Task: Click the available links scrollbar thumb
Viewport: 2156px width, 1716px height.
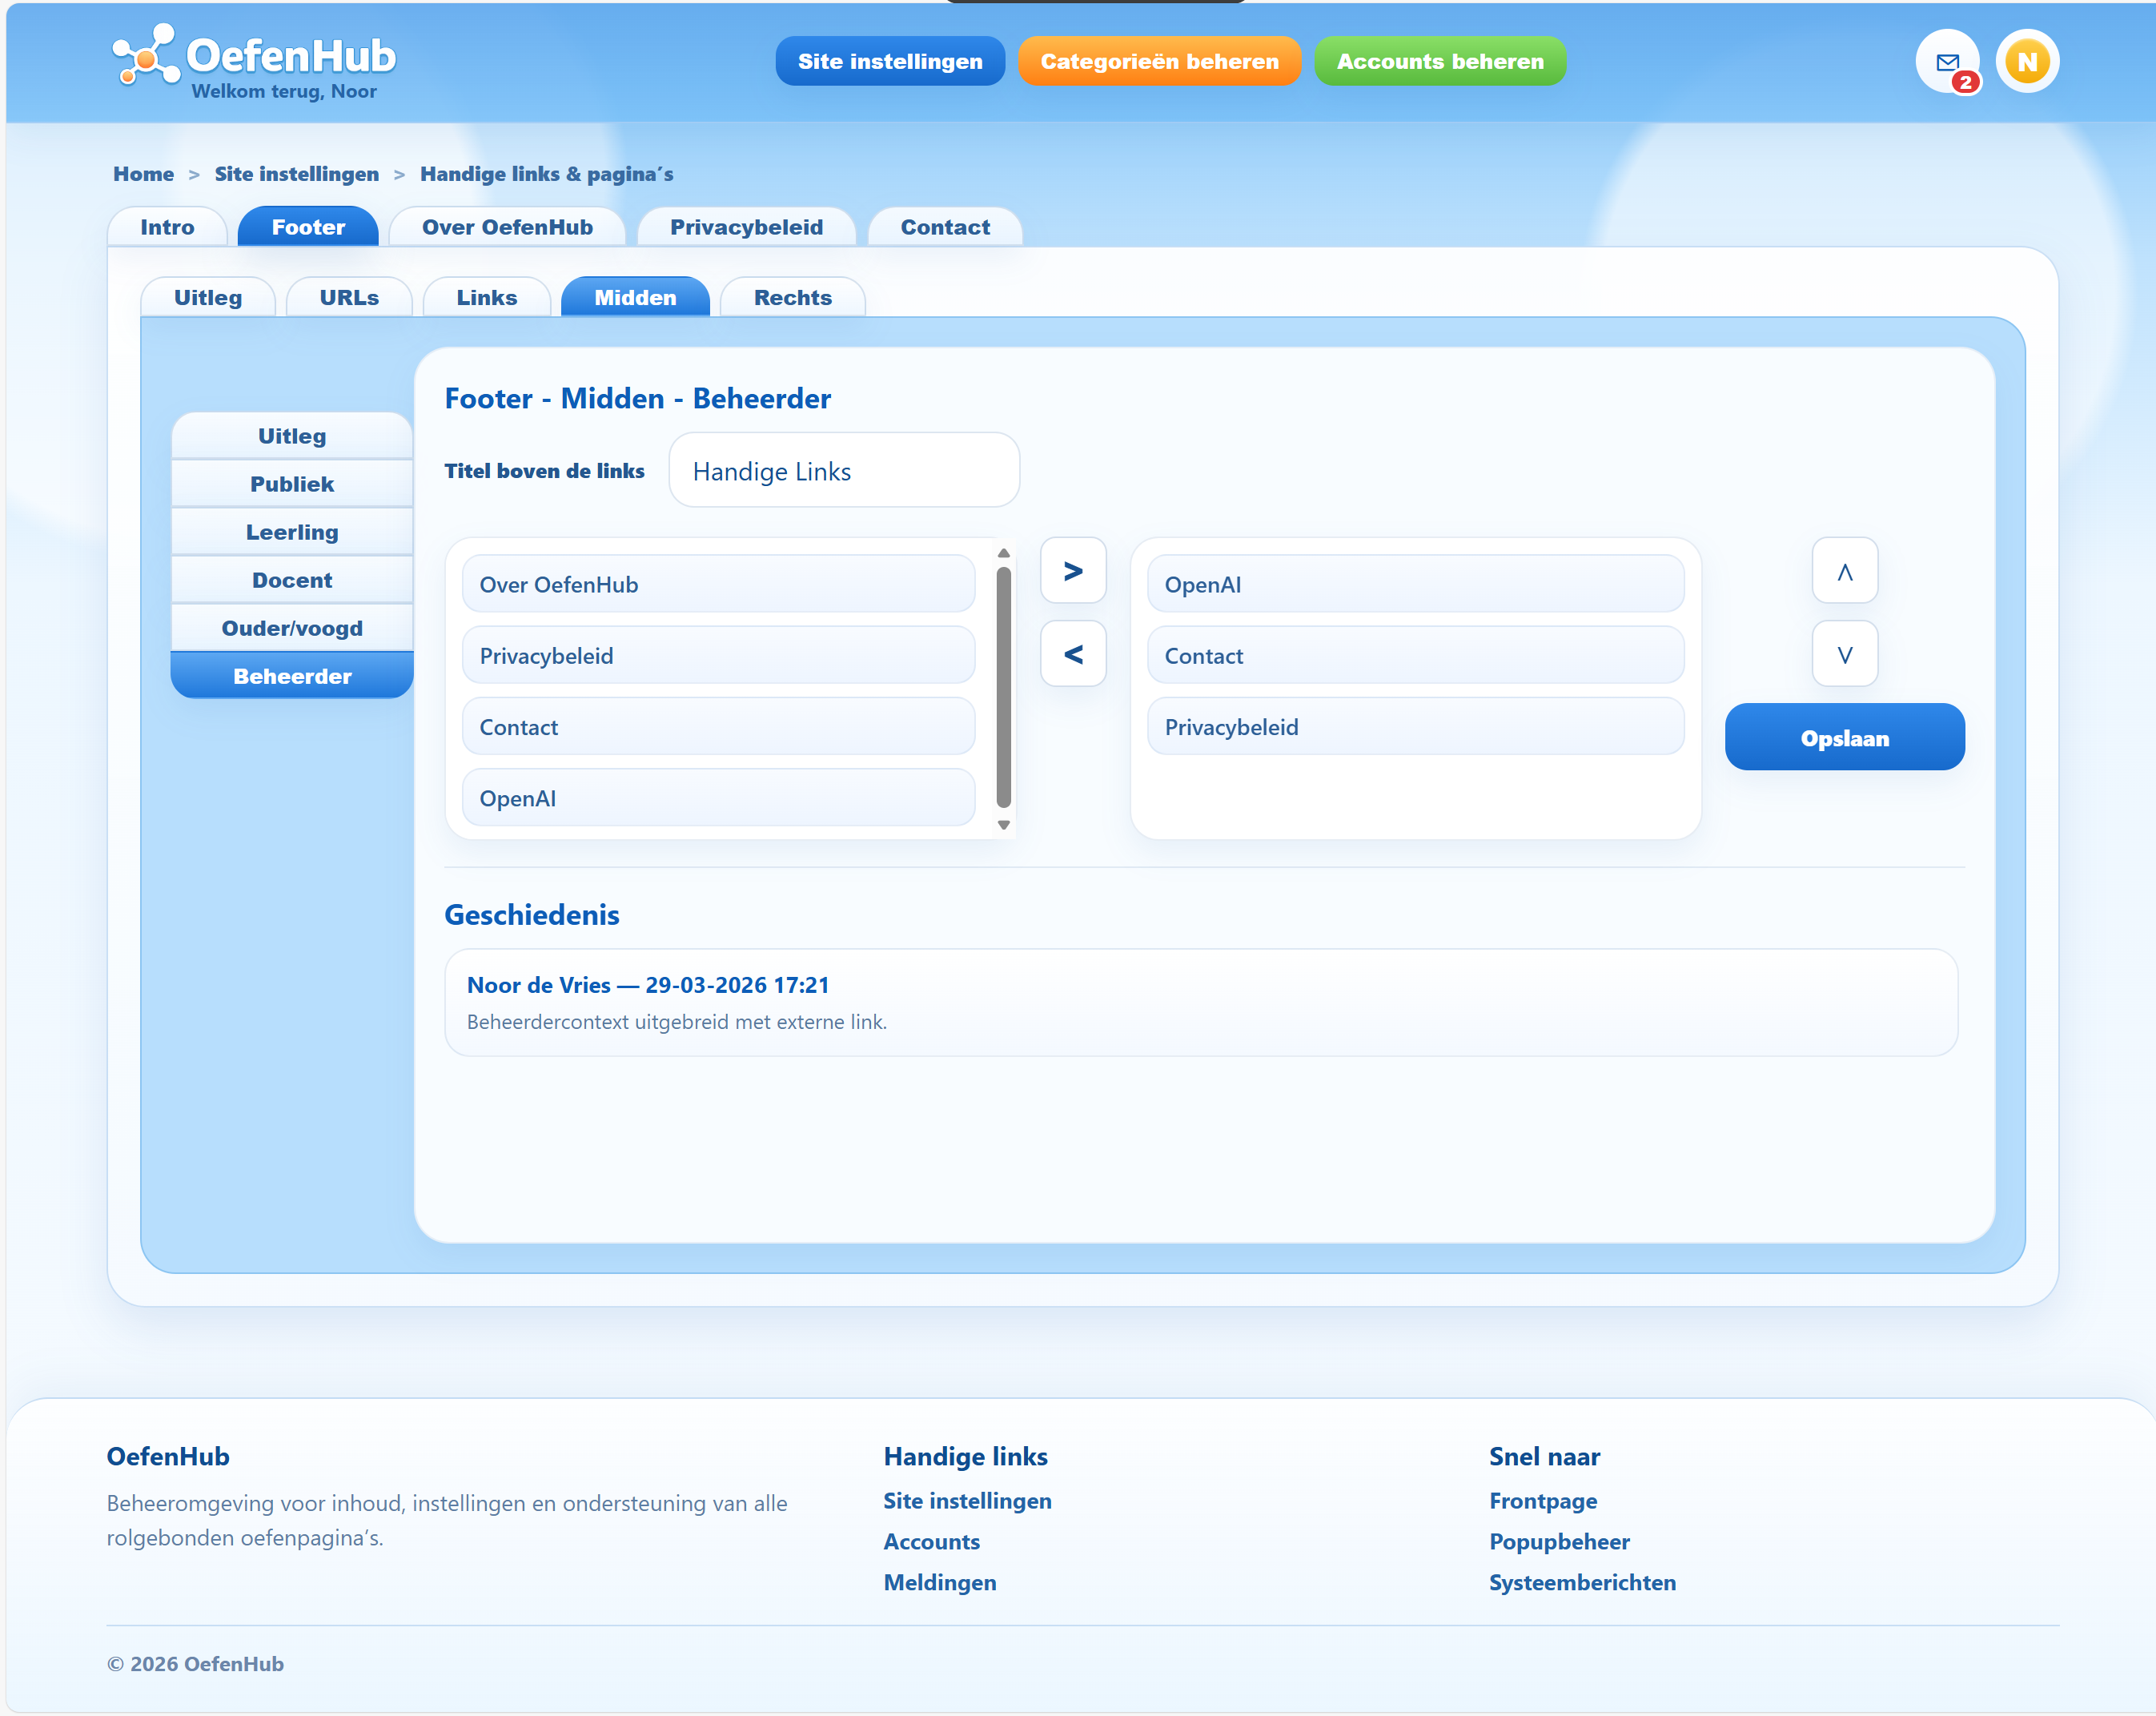Action: click(x=1003, y=687)
